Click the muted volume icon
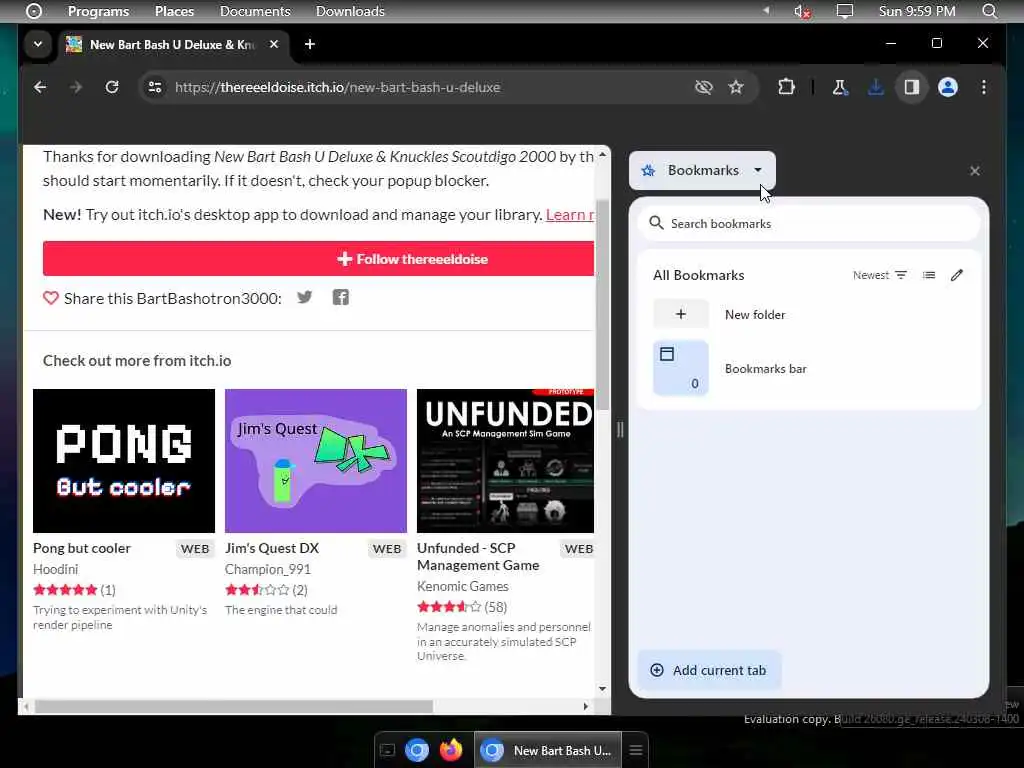The image size is (1024, 768). 802,11
